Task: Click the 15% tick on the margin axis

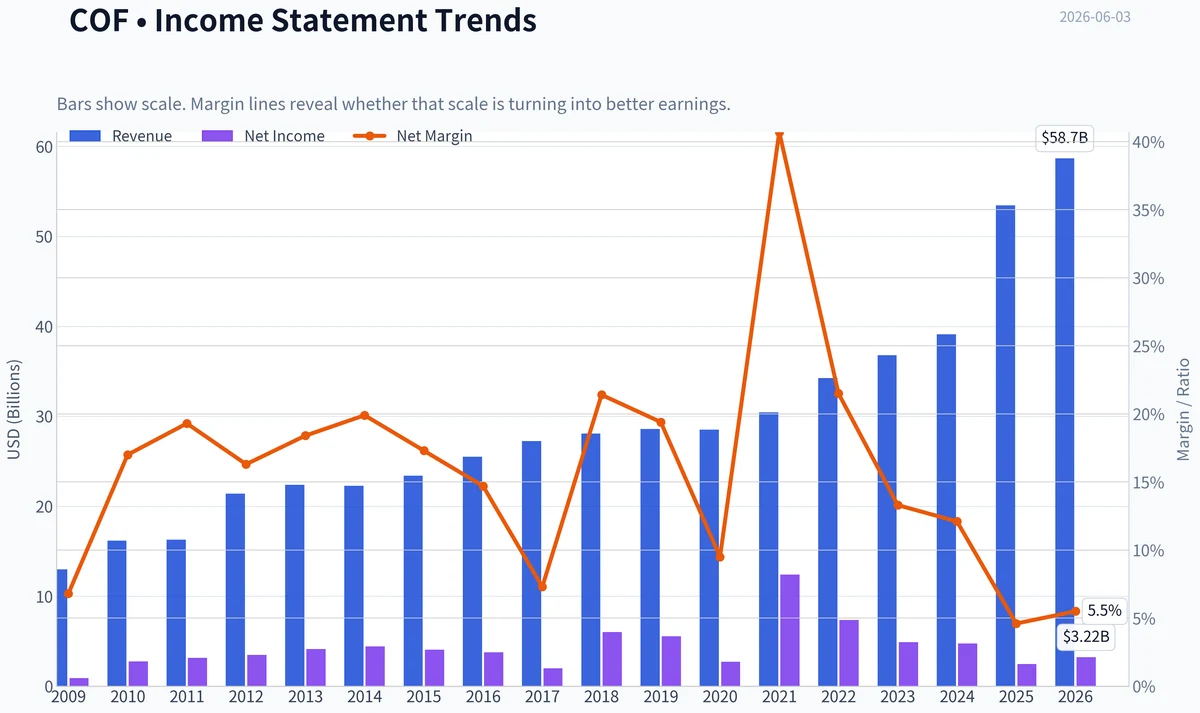Action: click(1150, 483)
